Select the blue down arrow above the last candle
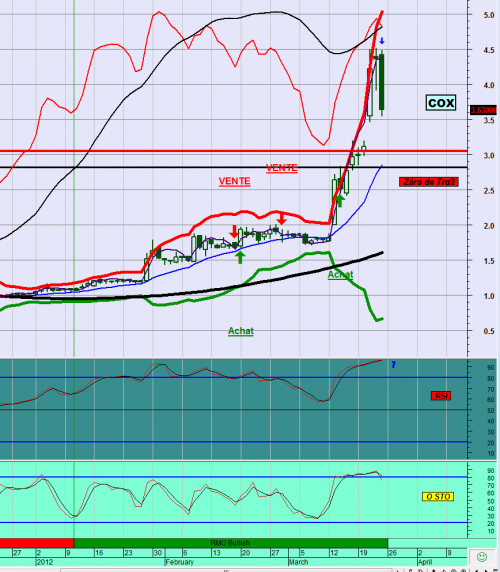 point(382,40)
